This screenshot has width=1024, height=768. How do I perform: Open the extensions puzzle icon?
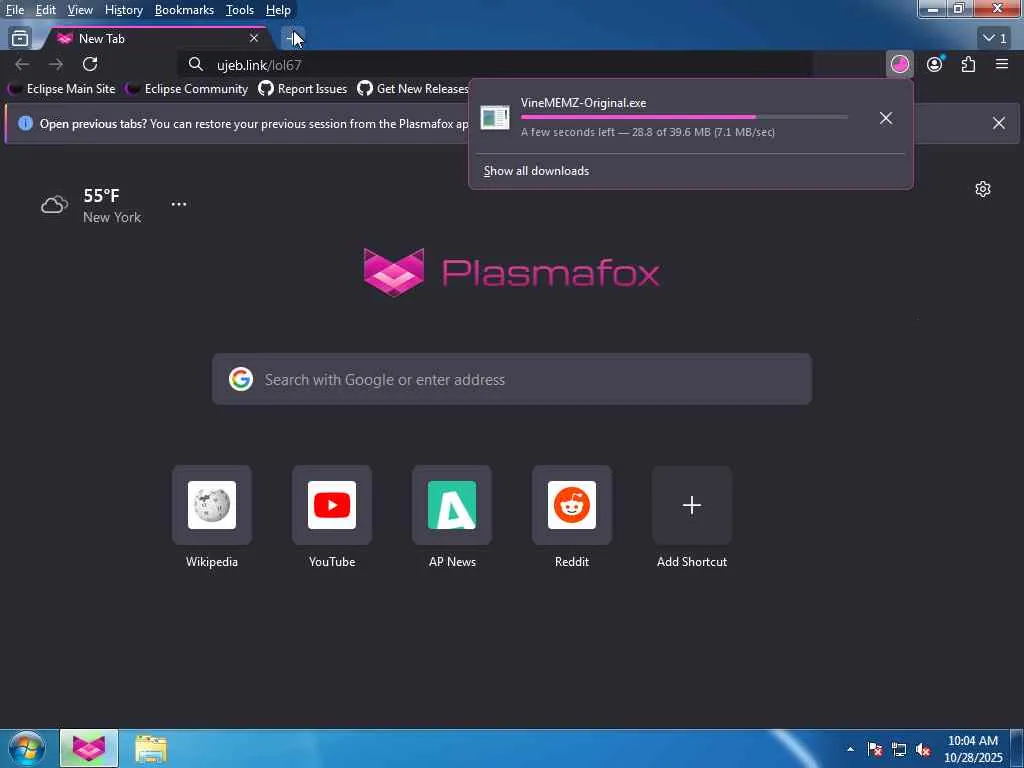point(968,64)
